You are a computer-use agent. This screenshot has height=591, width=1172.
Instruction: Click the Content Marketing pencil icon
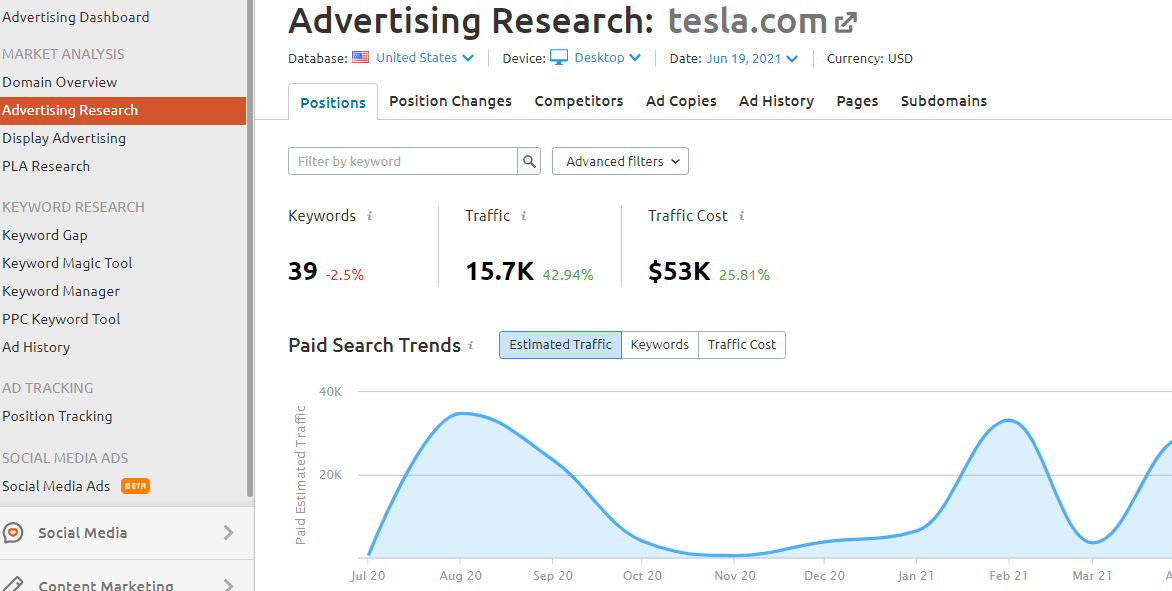13,585
